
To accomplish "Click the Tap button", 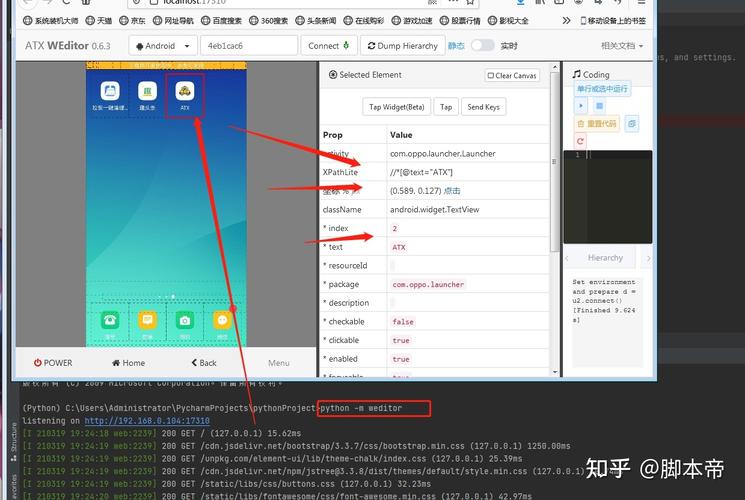I will (446, 107).
